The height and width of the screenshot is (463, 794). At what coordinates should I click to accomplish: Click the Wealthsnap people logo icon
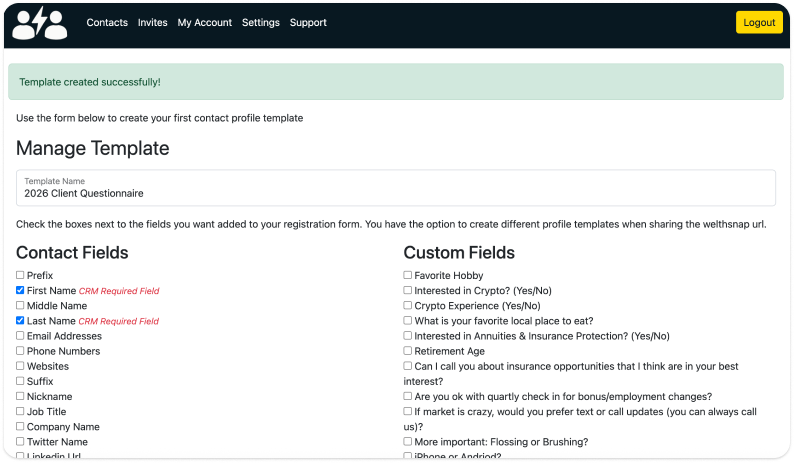[x=40, y=22]
